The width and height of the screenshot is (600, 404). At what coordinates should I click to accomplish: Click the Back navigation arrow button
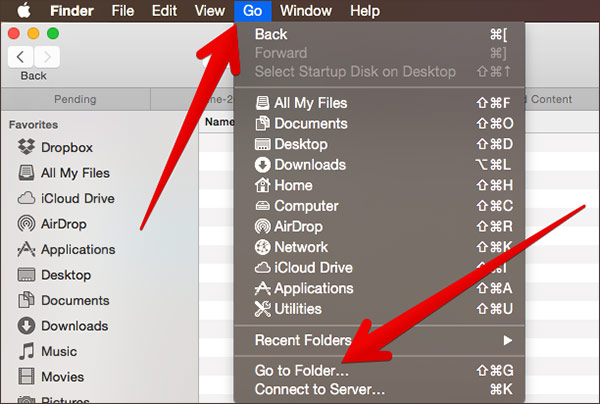[x=22, y=56]
